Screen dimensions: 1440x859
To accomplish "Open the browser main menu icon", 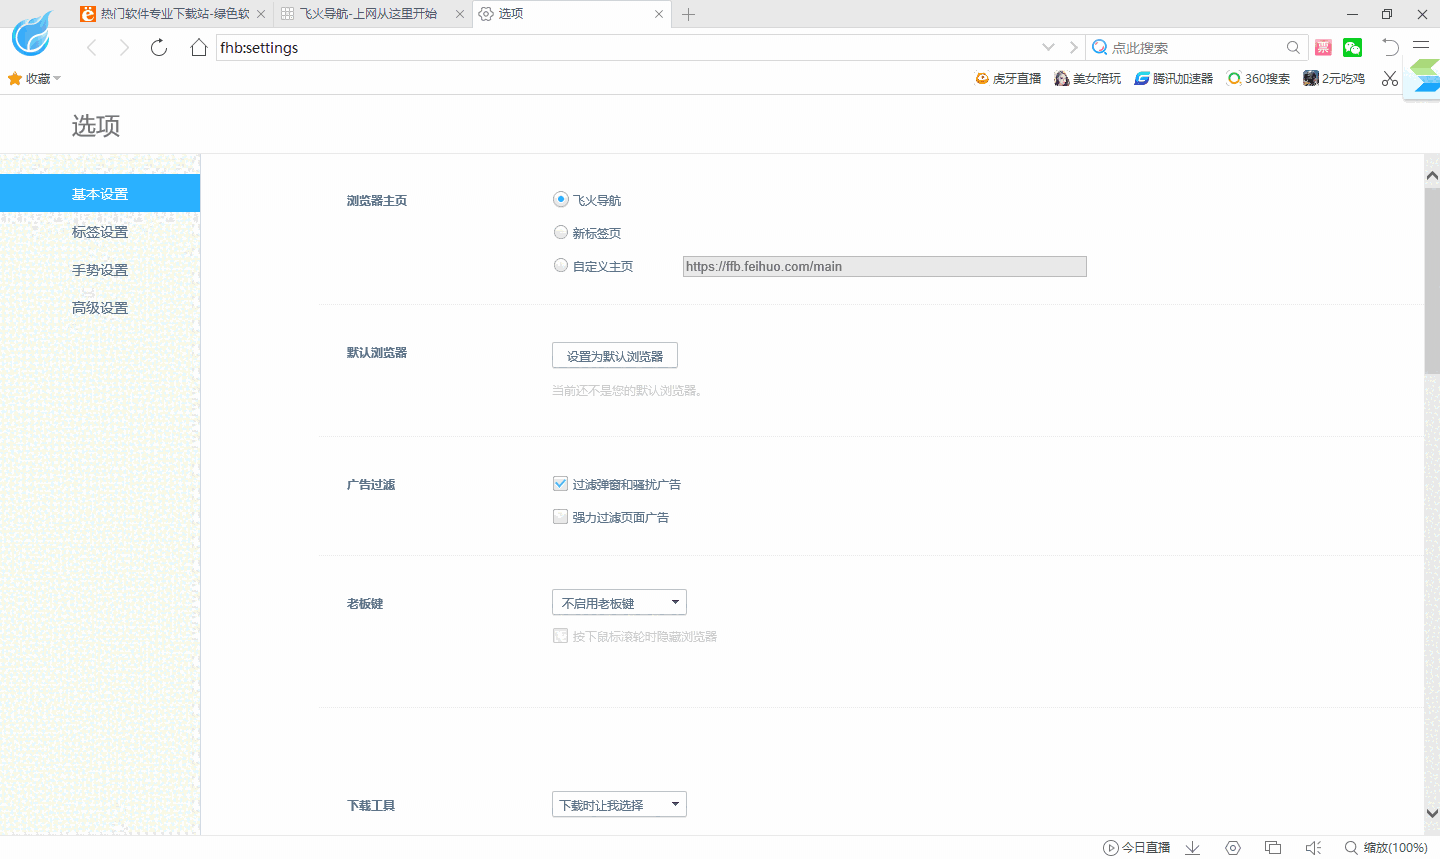I will pyautogui.click(x=1421, y=46).
